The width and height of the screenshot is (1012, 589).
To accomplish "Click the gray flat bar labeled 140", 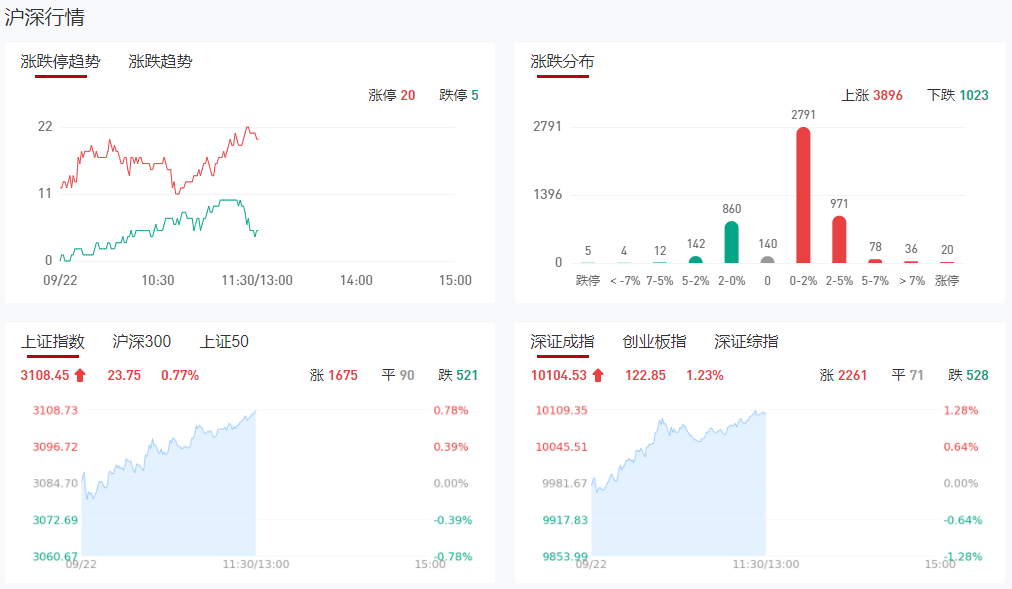I will 767,260.
